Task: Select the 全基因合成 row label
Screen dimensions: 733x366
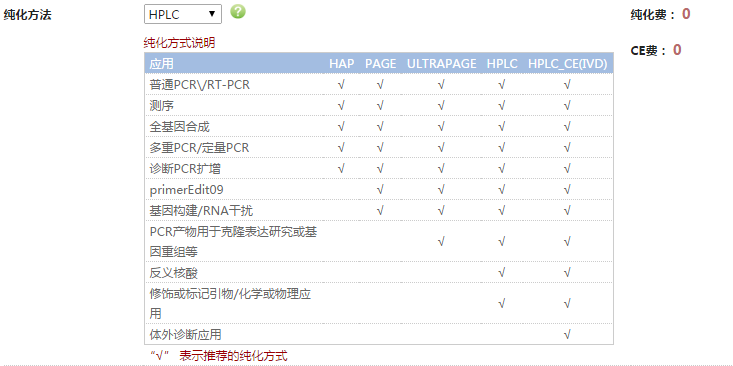Action: 180,127
